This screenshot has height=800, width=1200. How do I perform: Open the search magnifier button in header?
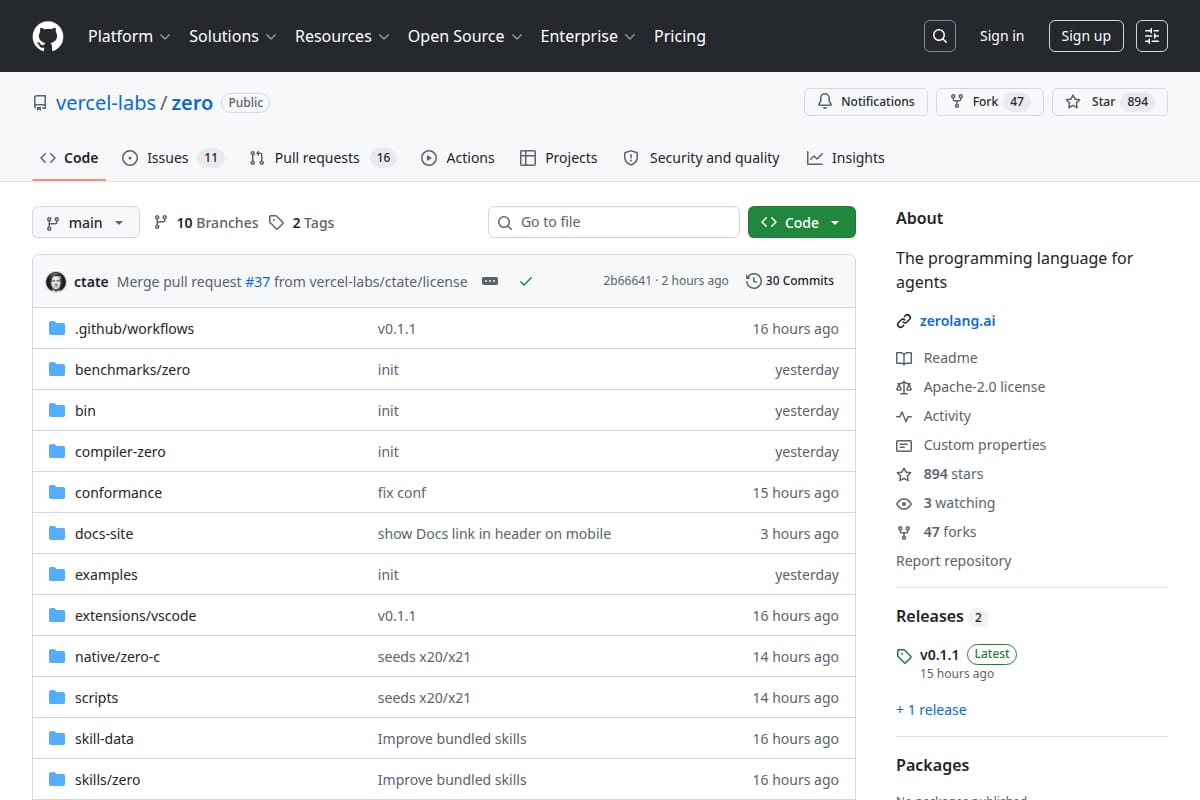click(939, 36)
